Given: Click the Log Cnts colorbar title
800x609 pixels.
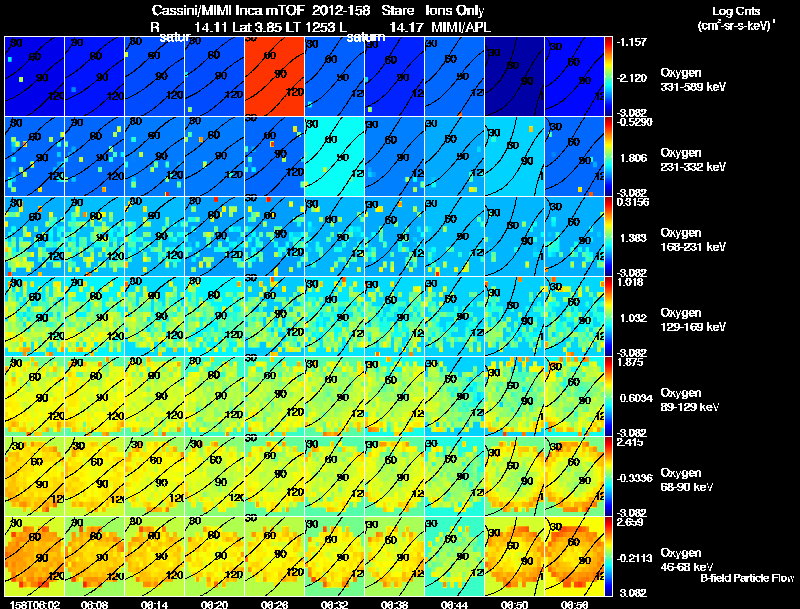Looking at the screenshot, I should (x=736, y=18).
